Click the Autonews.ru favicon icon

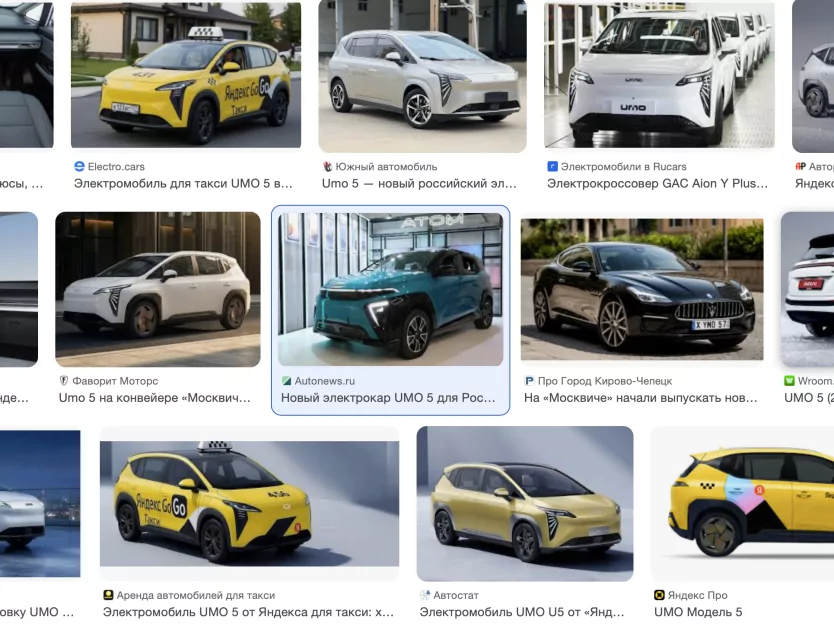tap(286, 381)
